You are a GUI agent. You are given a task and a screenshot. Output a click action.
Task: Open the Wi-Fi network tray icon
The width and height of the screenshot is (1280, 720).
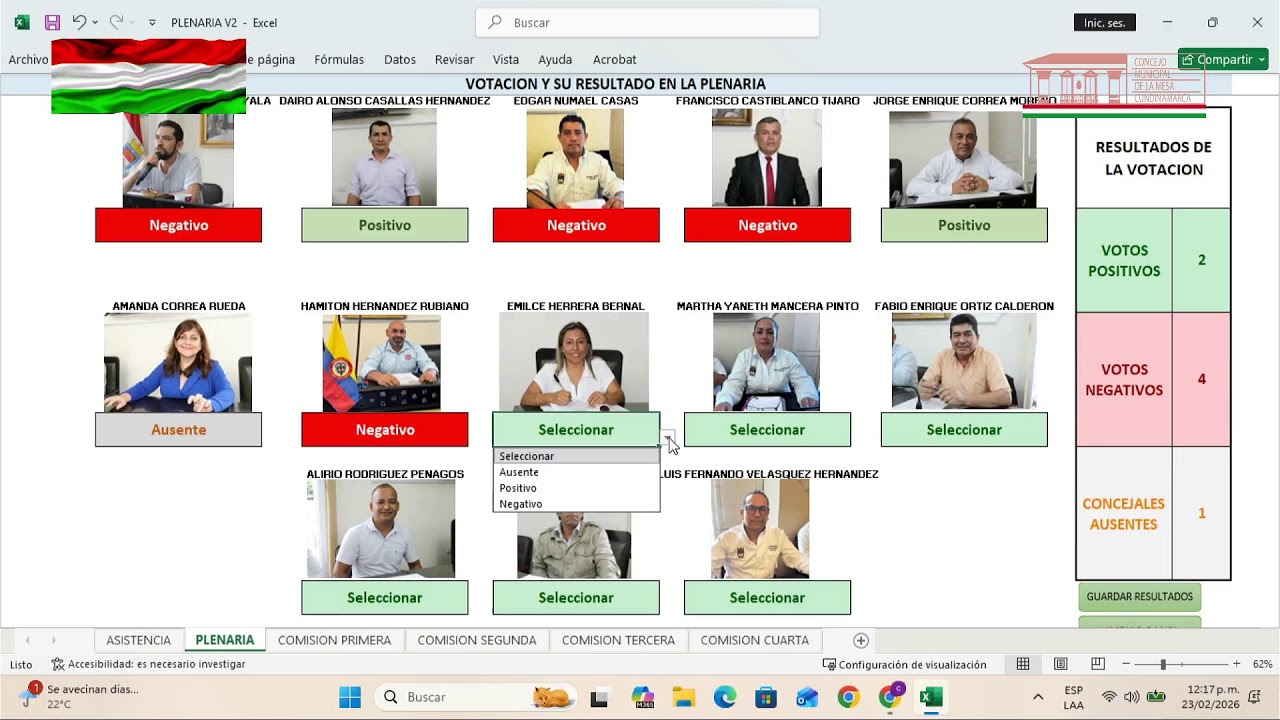pyautogui.click(x=1109, y=697)
